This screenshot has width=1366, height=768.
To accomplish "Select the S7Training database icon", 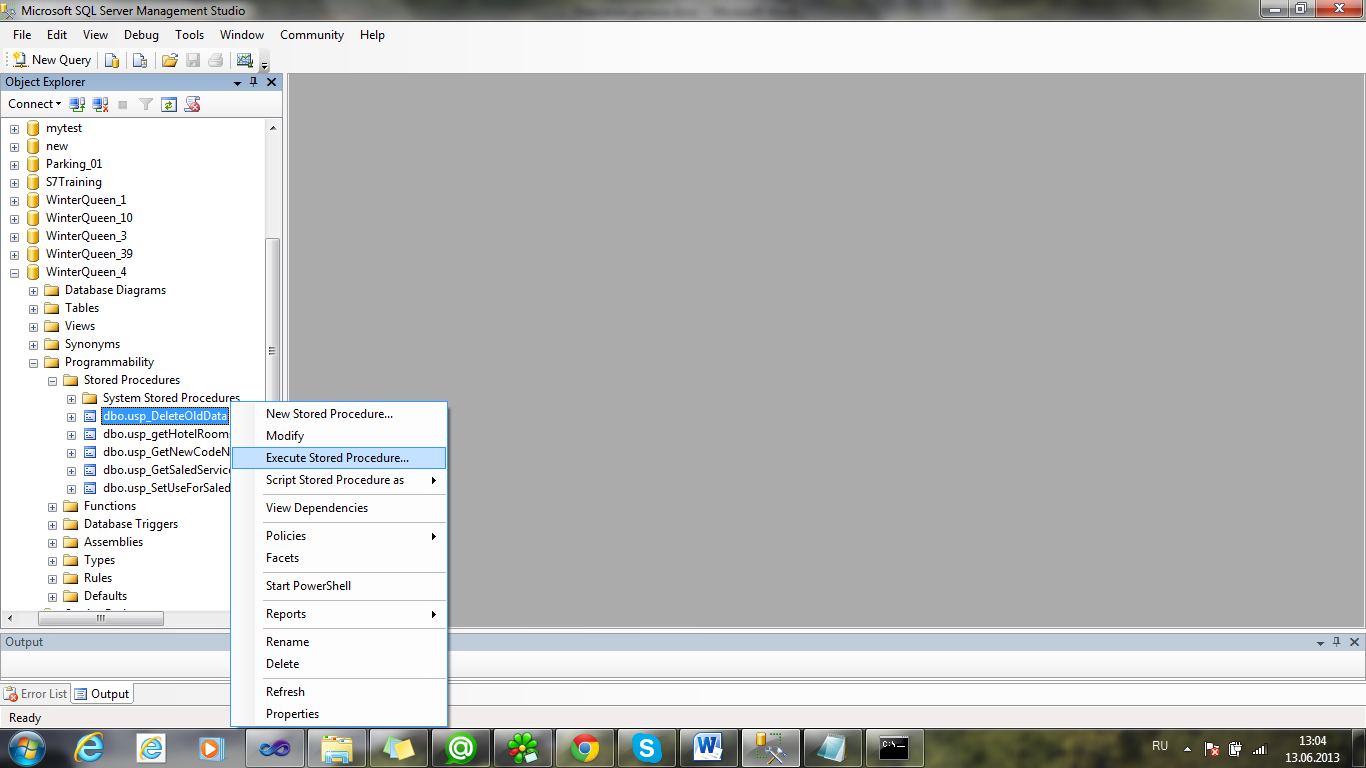I will point(33,182).
